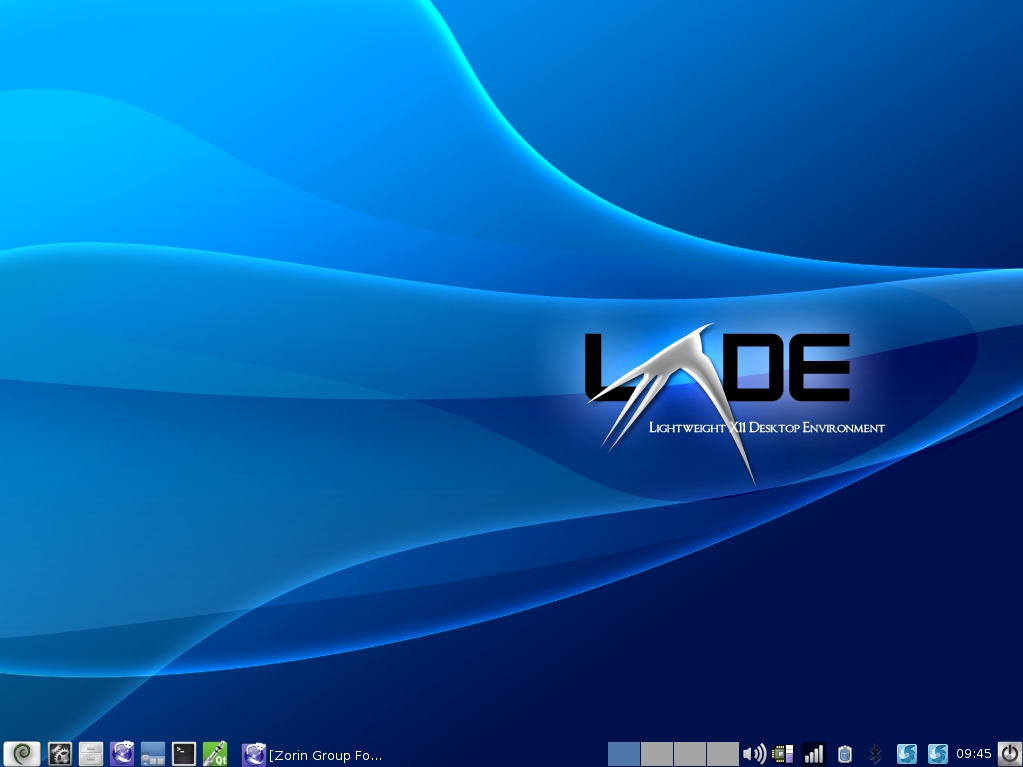Open the network signal strength indicator
1023x767 pixels.
(814, 754)
